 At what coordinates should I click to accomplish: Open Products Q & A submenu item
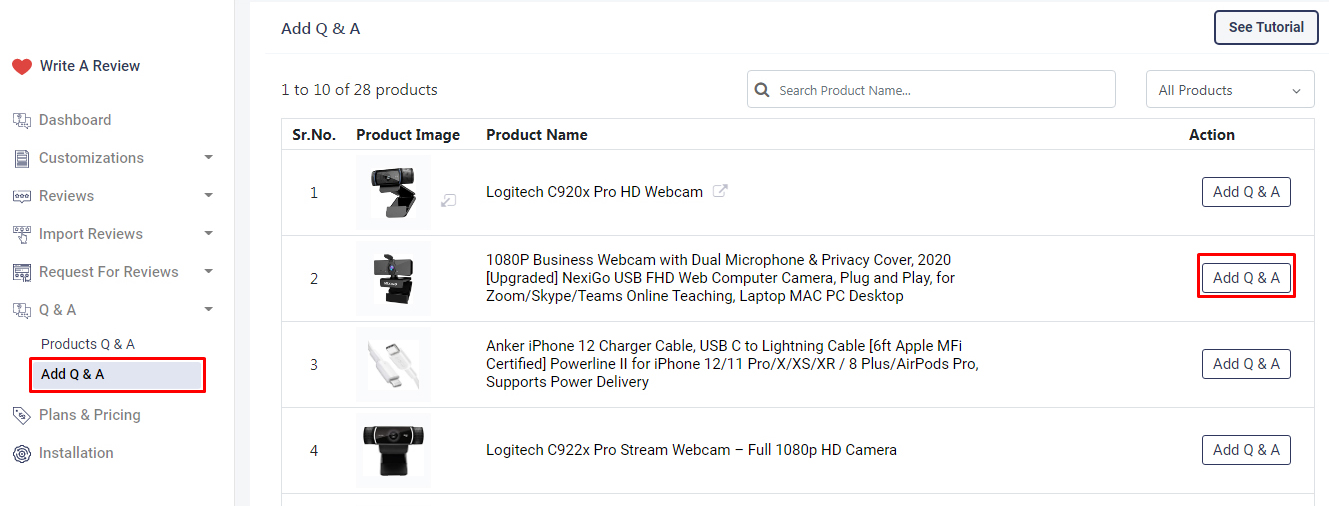[88, 344]
